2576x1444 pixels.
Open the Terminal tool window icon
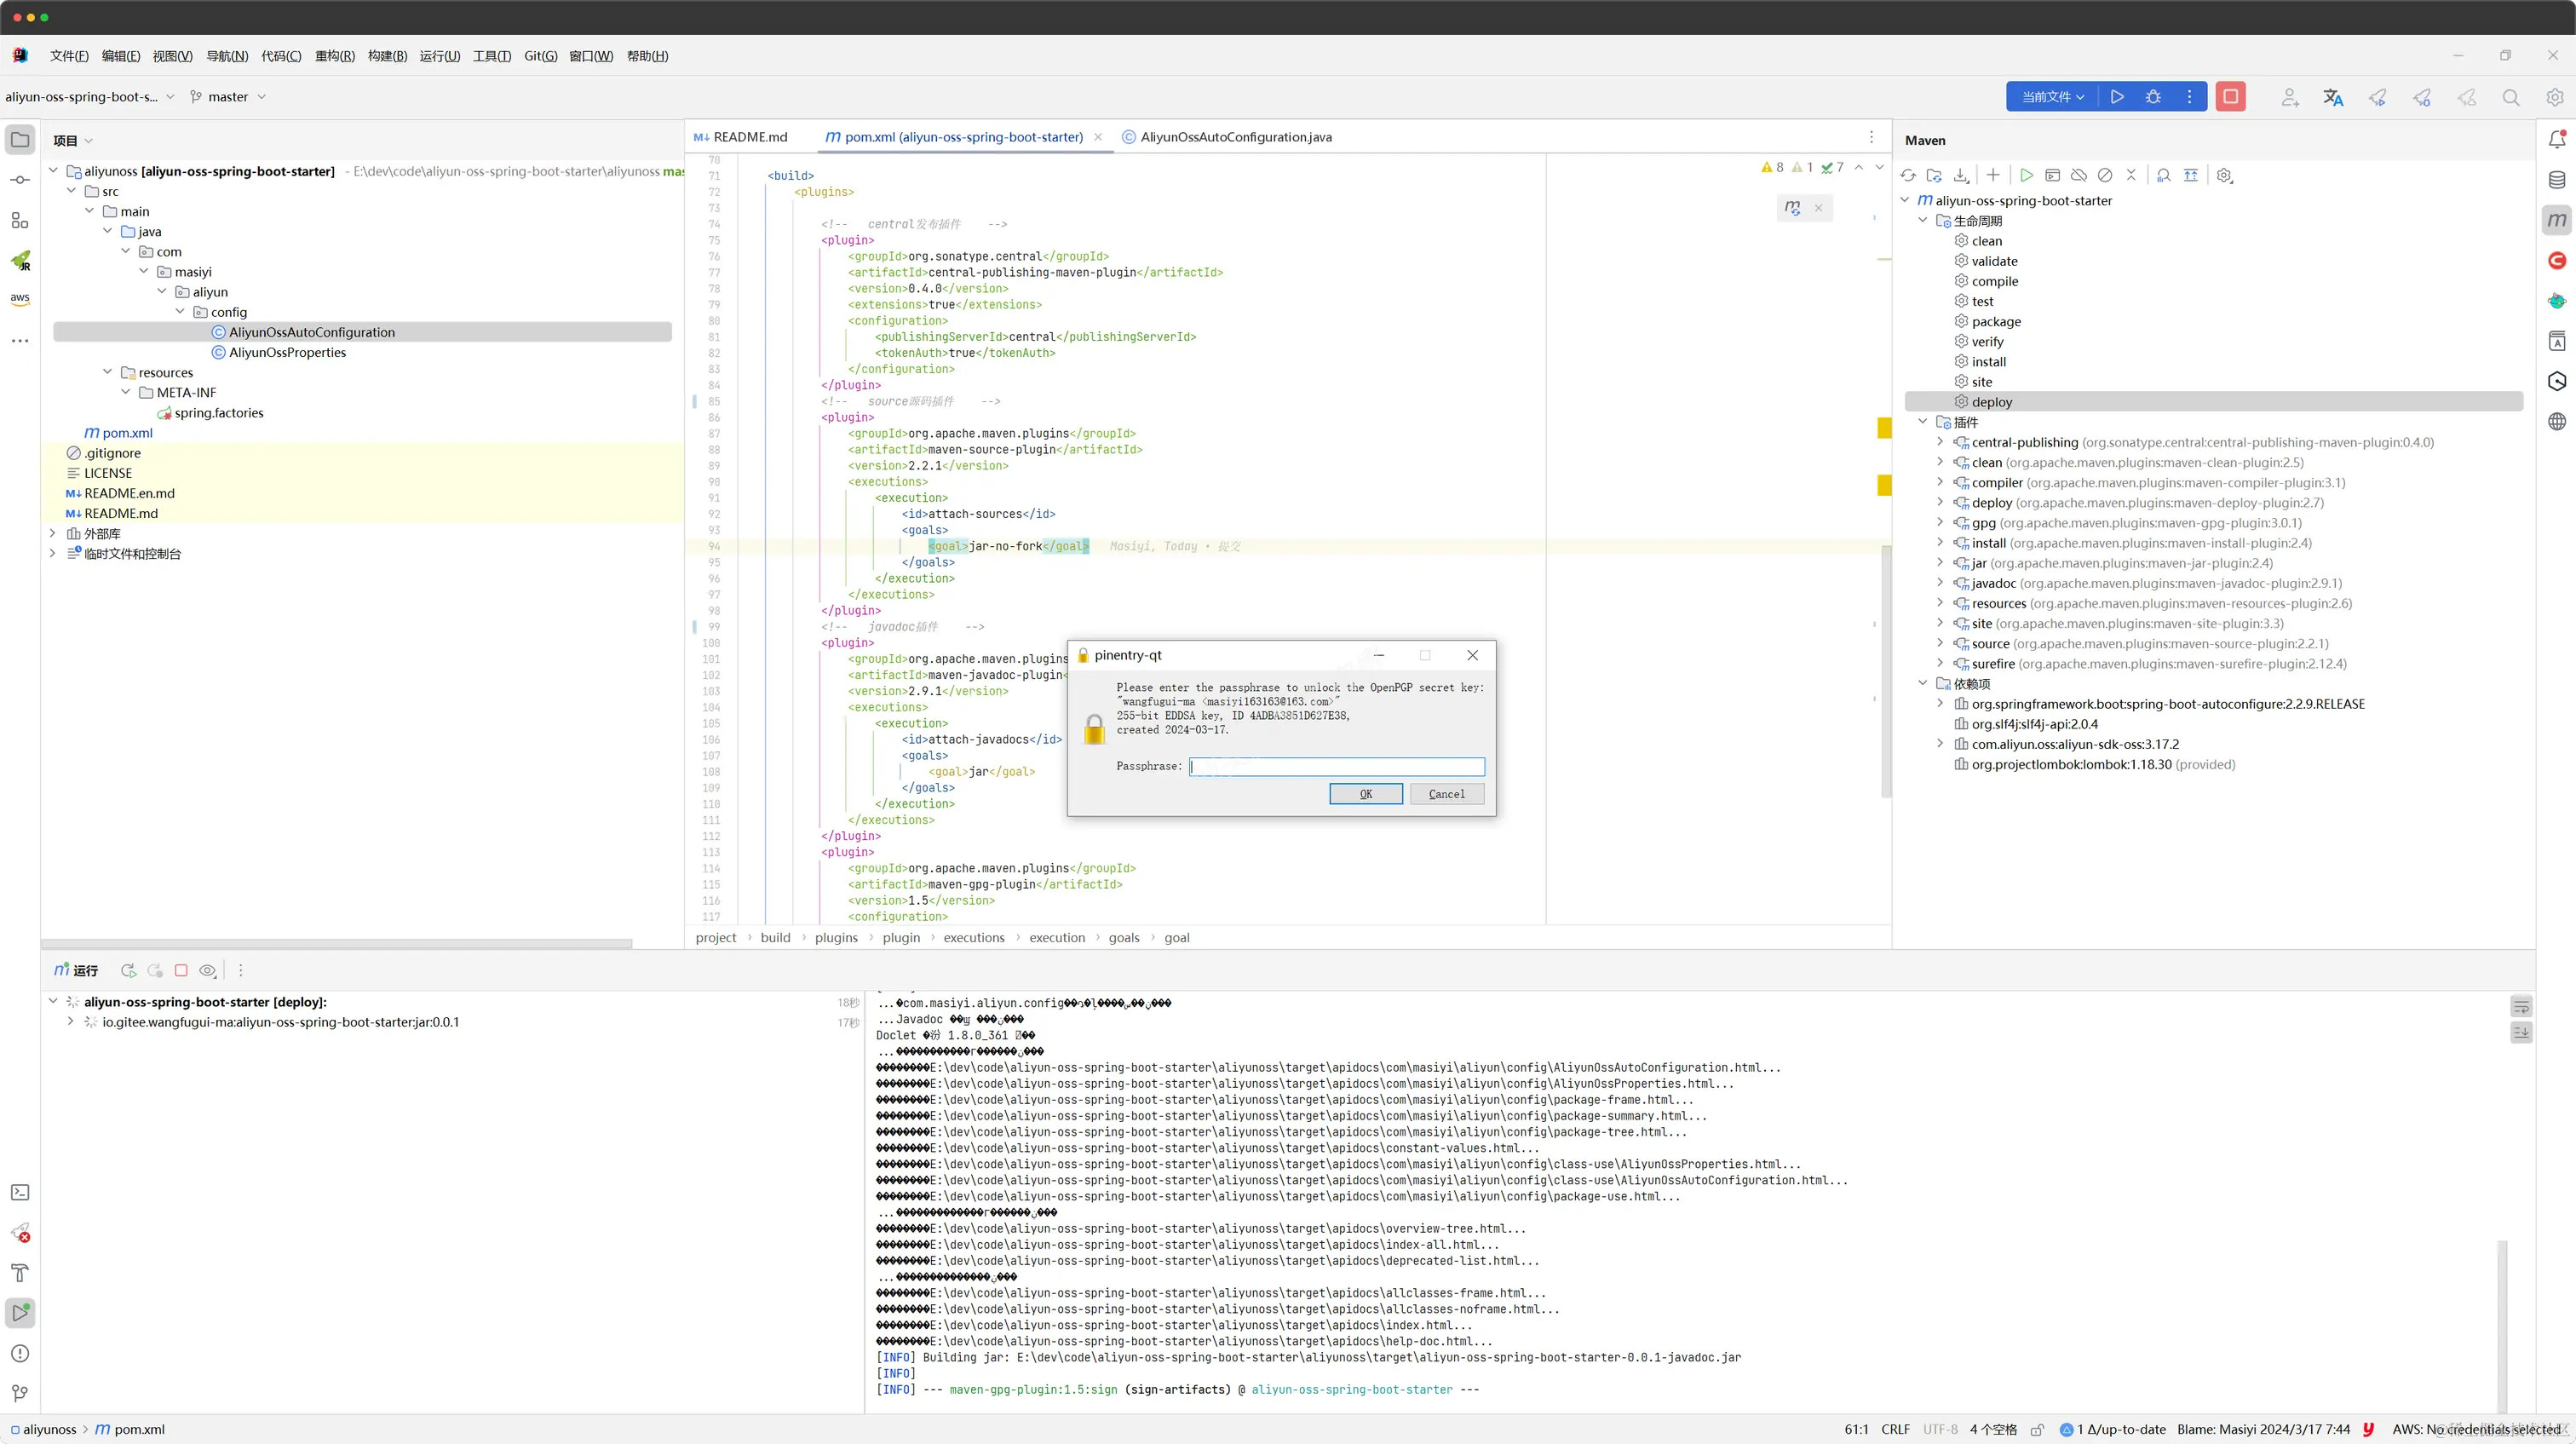point(20,1192)
